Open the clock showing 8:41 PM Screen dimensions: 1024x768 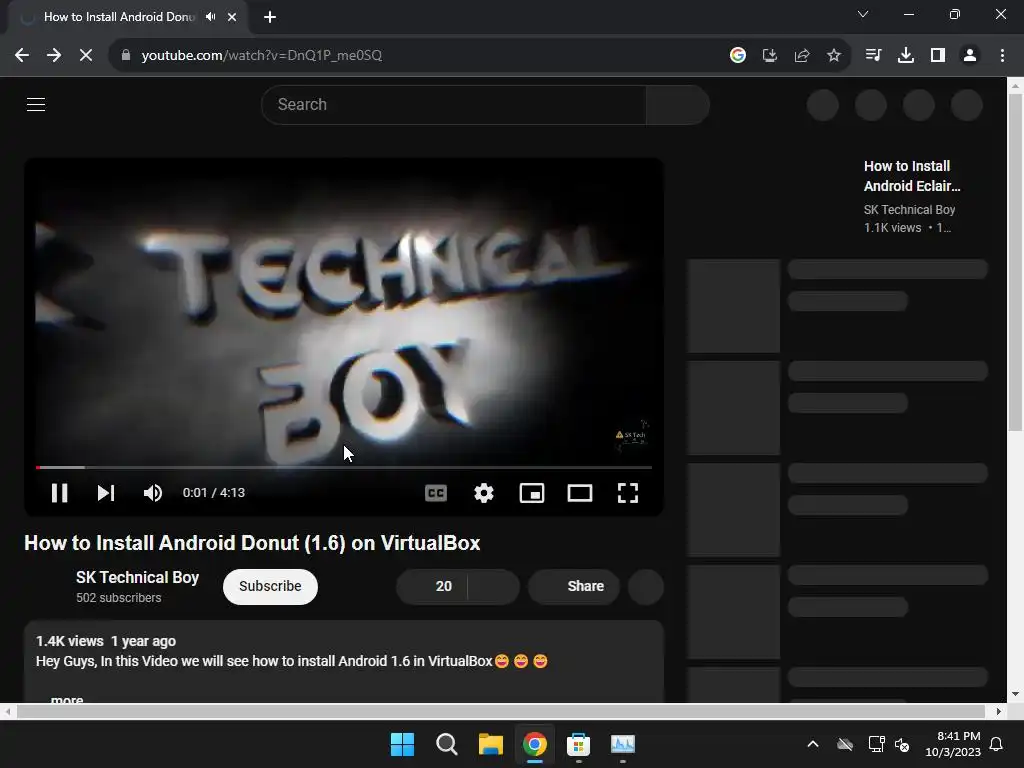tap(953, 744)
